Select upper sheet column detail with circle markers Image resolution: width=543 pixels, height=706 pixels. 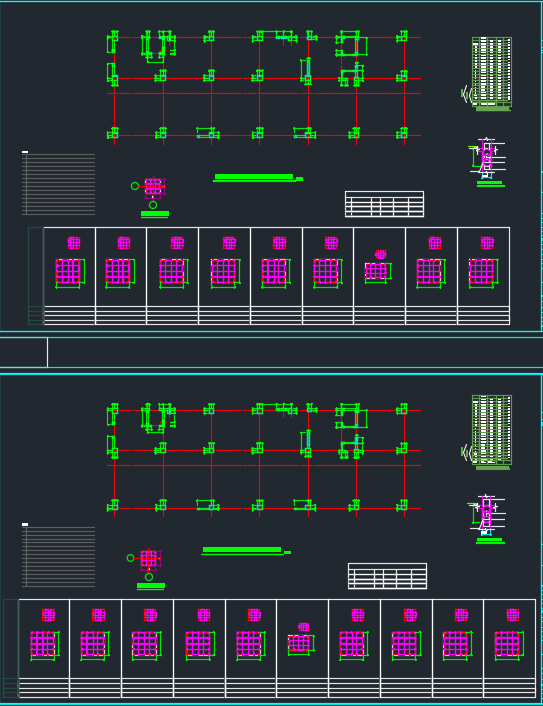pyautogui.click(x=149, y=193)
